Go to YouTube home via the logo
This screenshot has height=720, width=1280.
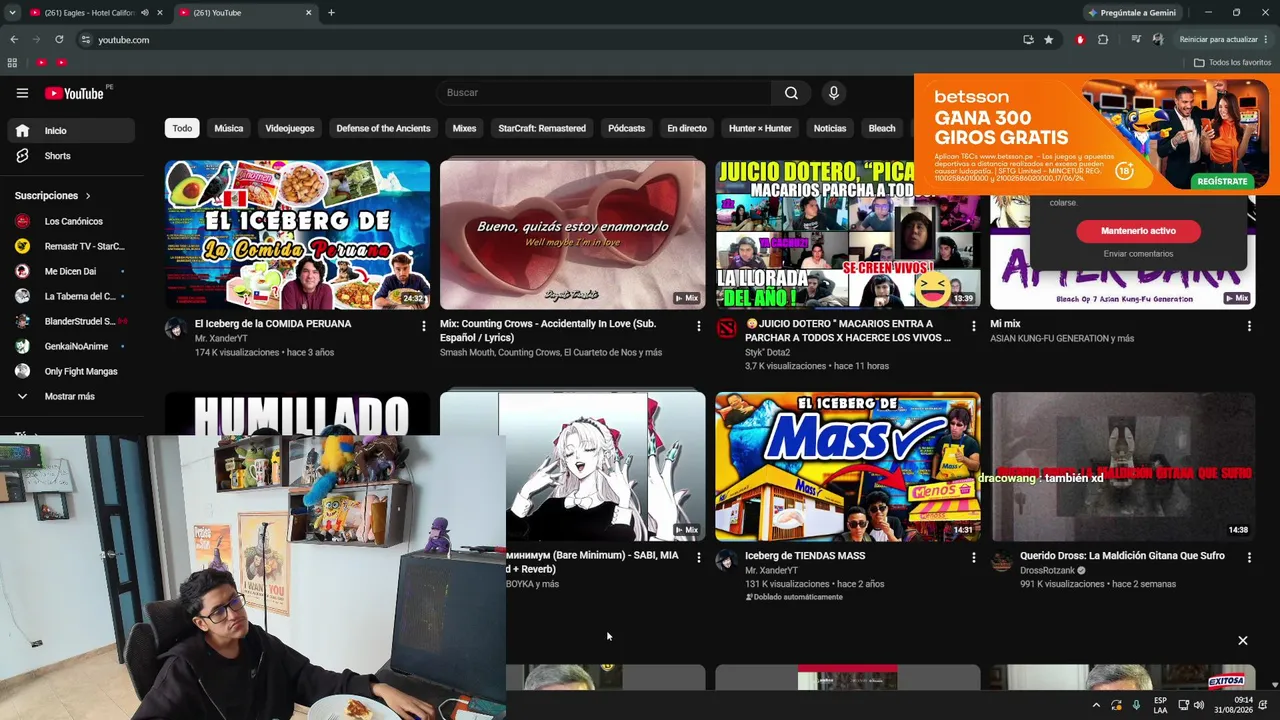point(74,93)
